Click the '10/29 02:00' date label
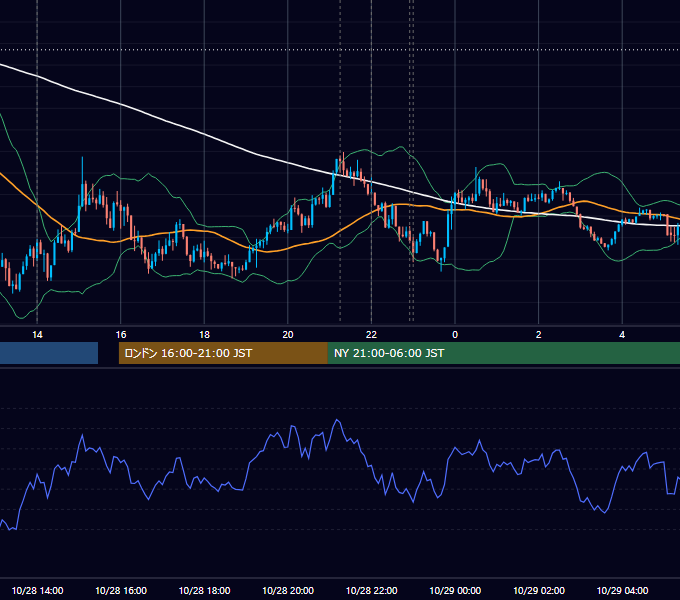Viewport: 680px width, 600px height. [539, 591]
